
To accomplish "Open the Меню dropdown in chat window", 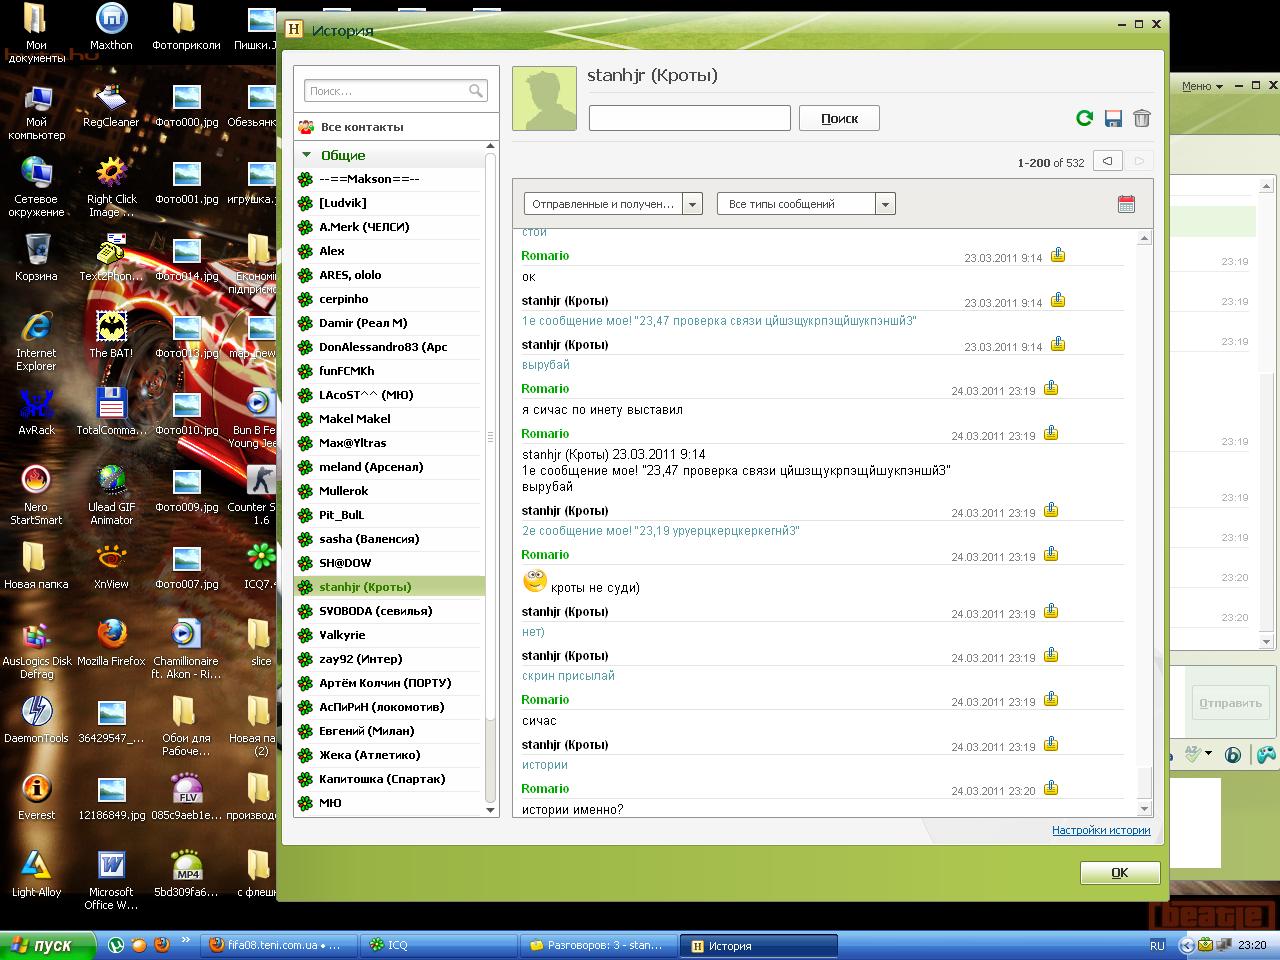I will point(1202,86).
